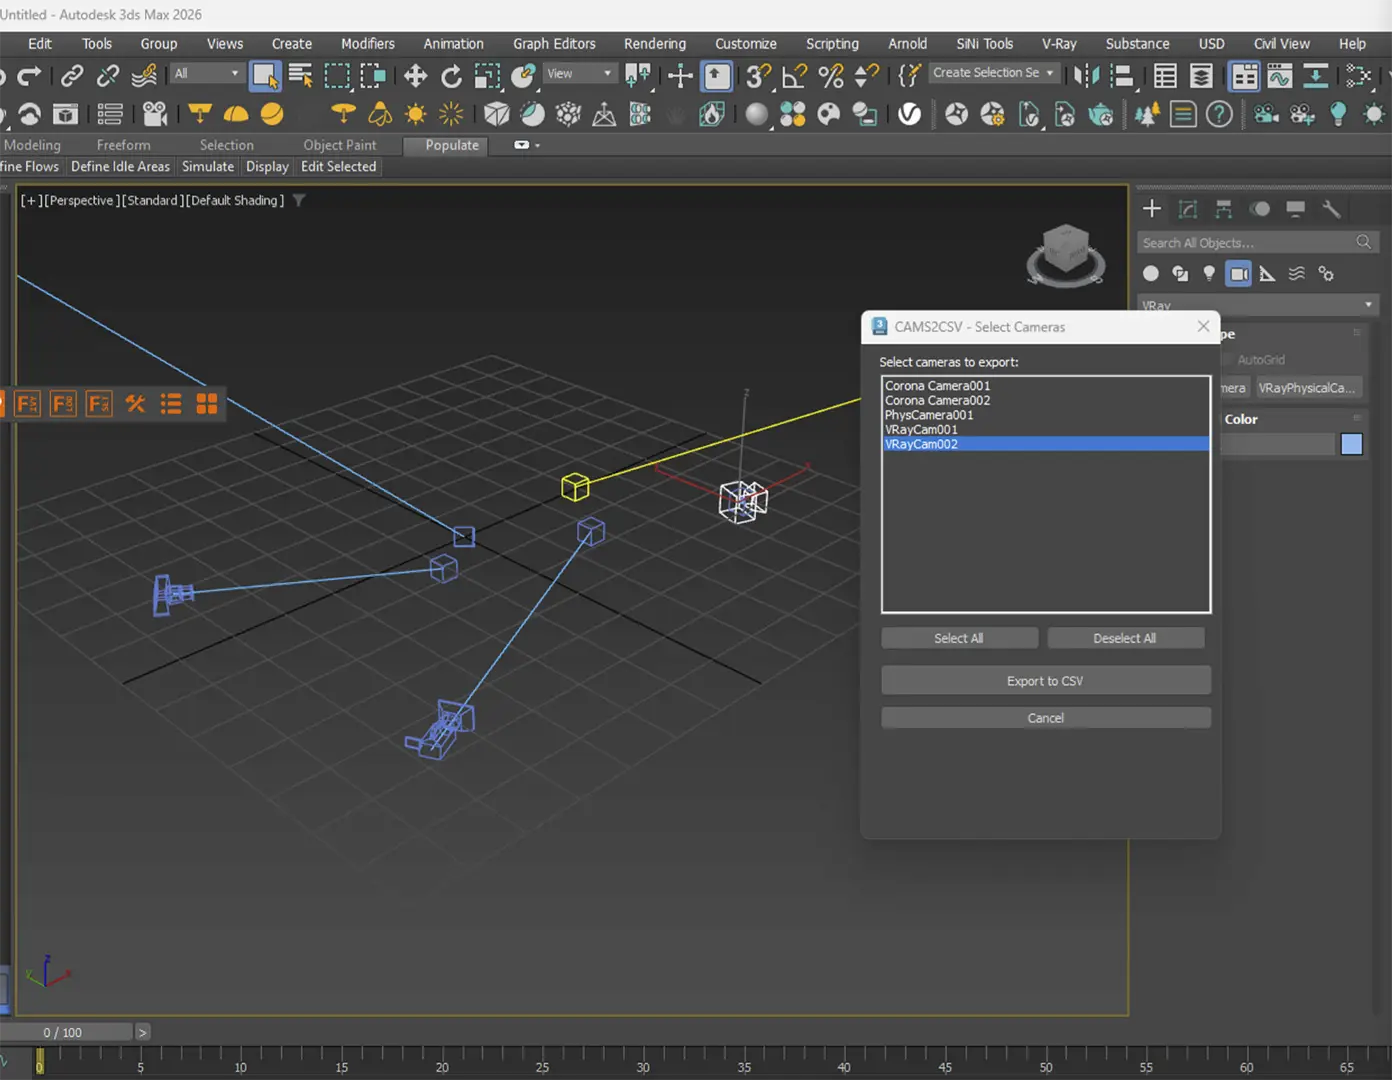Click the Redo arrow icon
1392x1080 pixels.
[30, 75]
